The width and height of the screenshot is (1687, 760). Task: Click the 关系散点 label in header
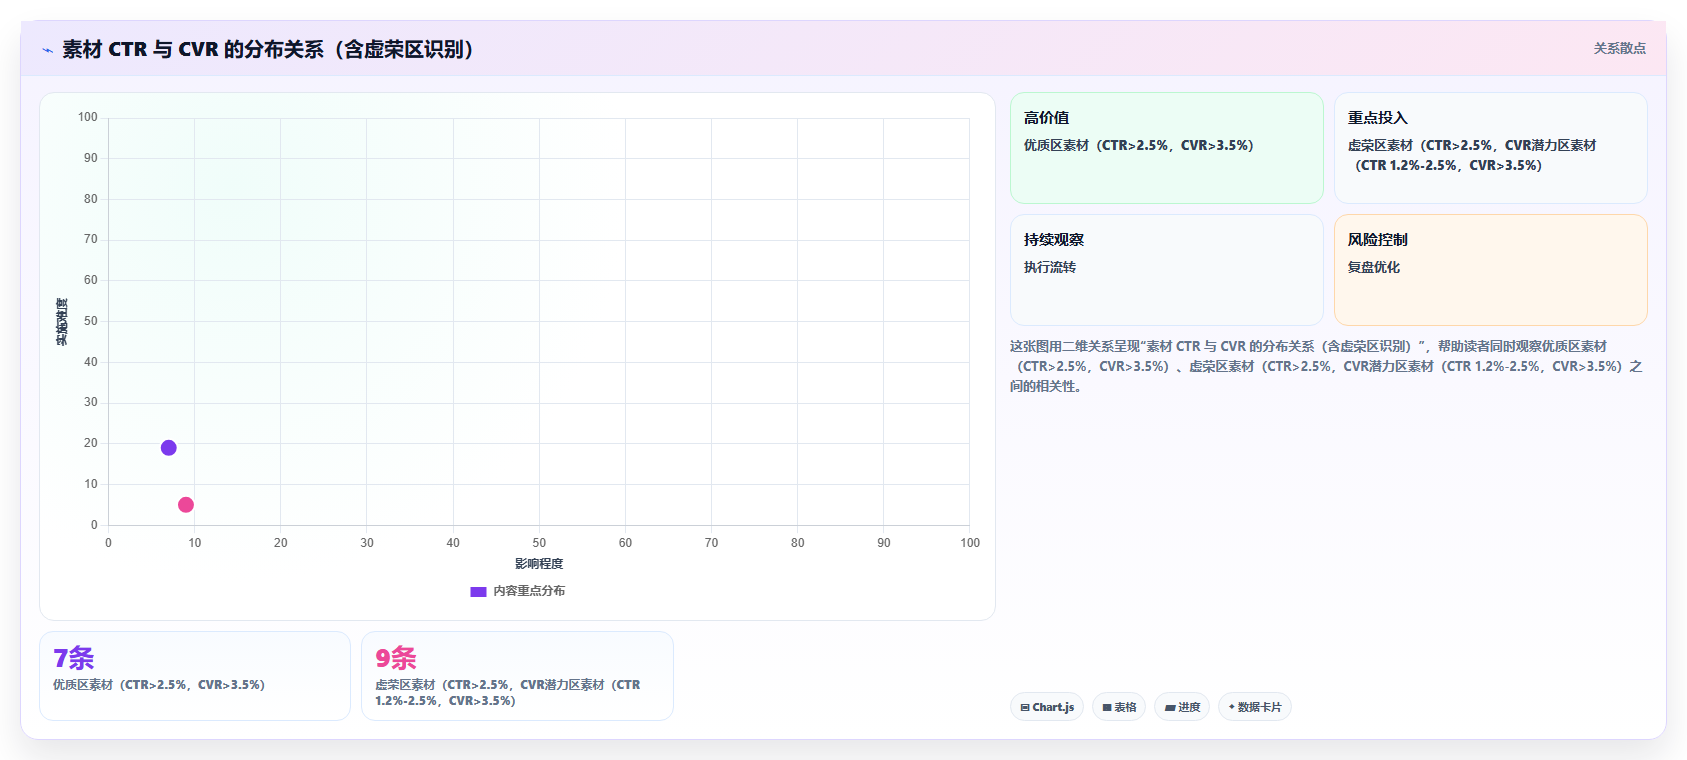[x=1619, y=48]
